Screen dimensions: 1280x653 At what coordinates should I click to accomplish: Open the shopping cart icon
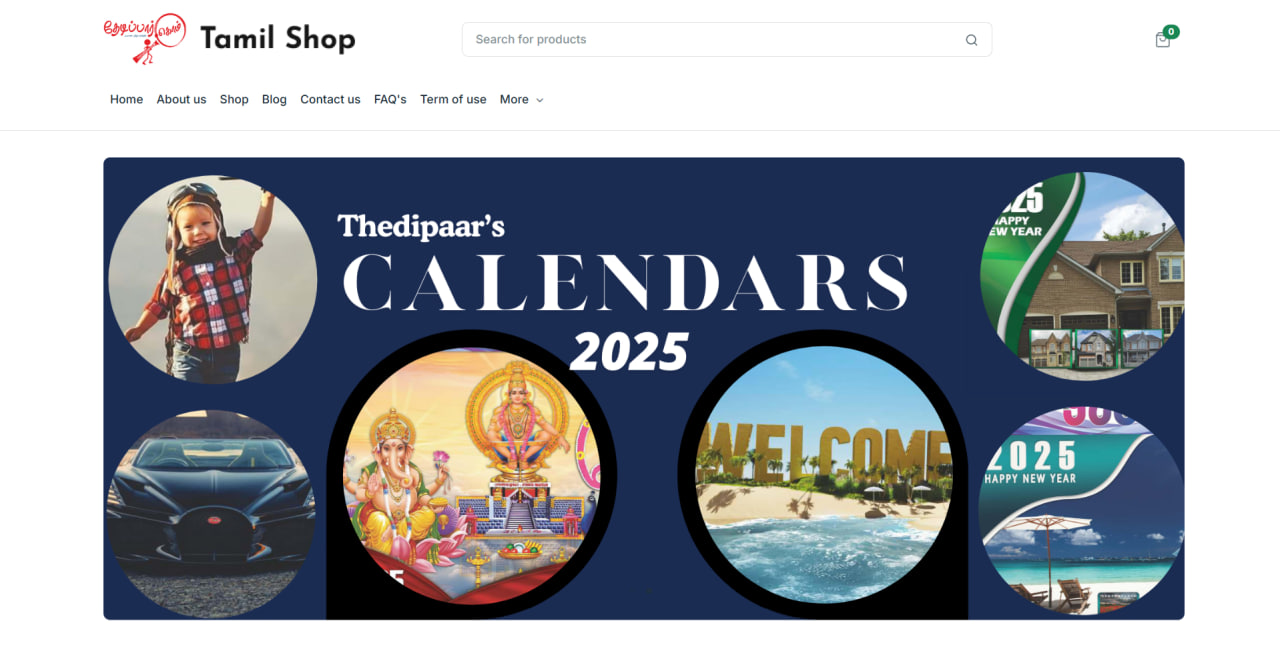click(1162, 40)
